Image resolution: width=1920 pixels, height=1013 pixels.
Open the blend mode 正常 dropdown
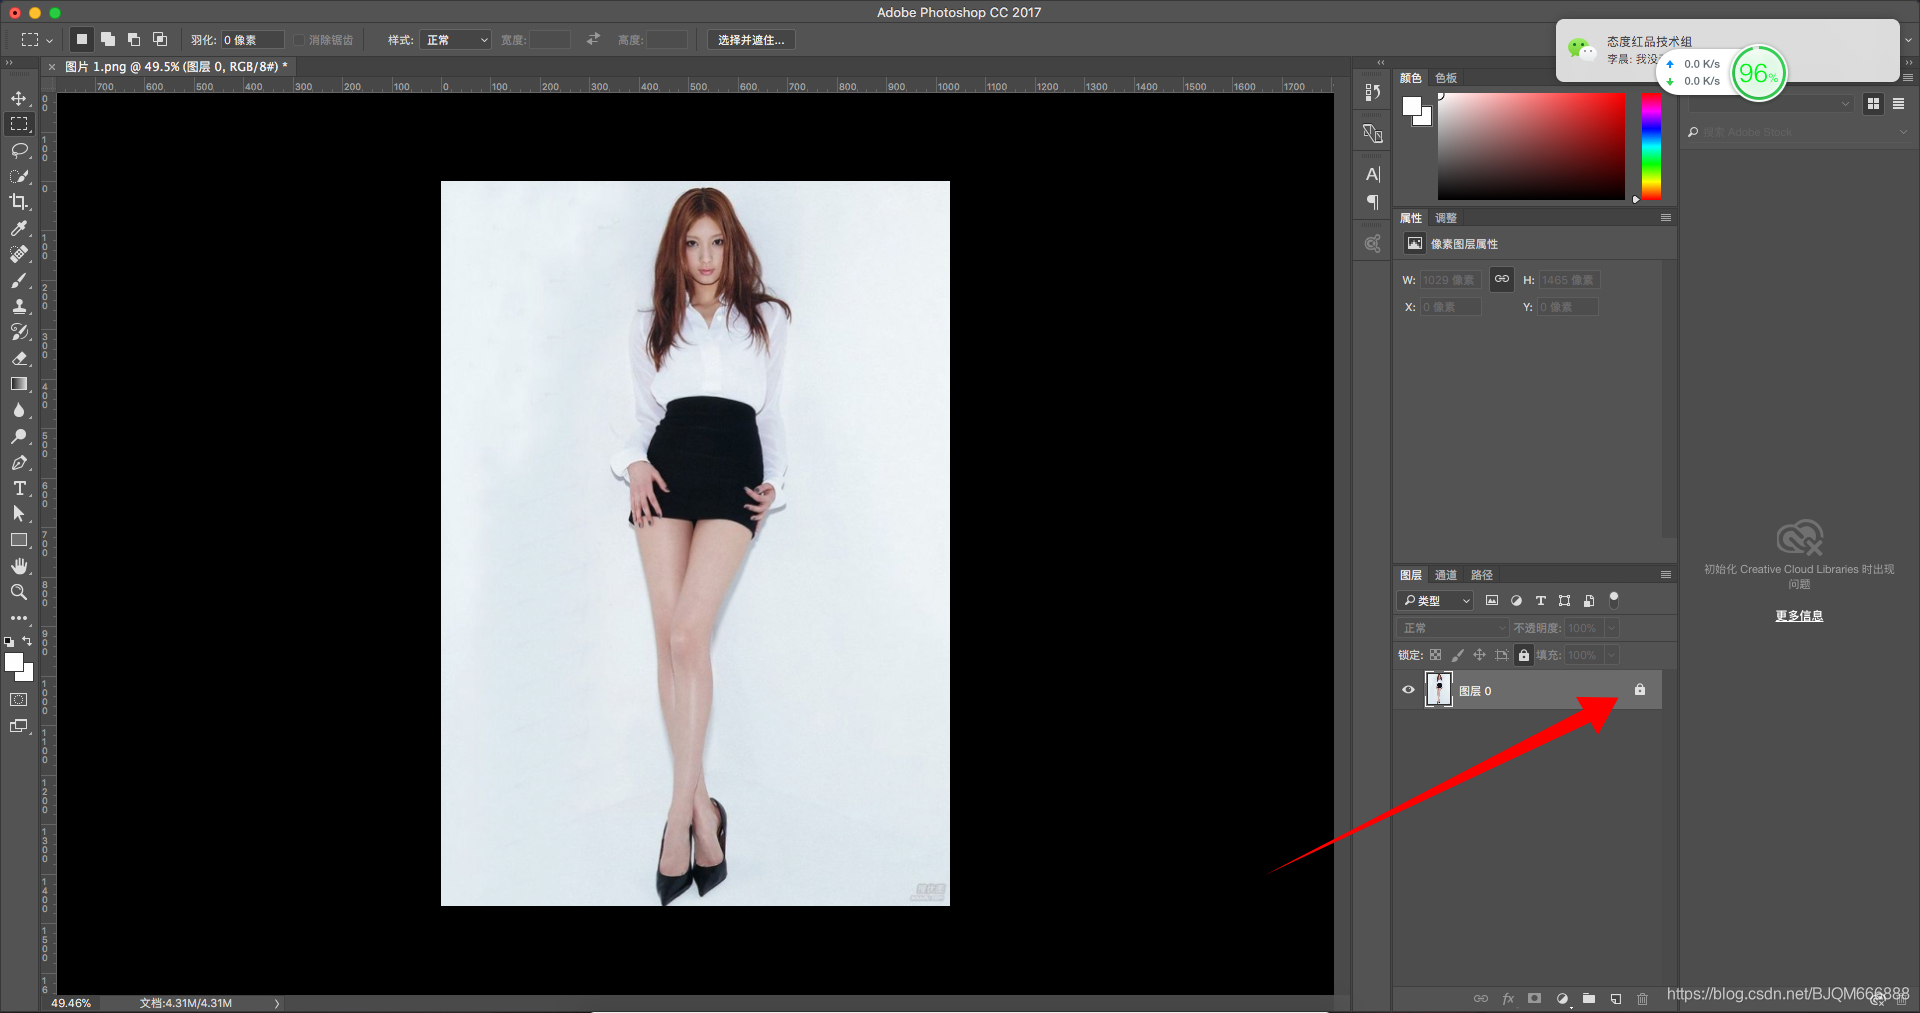pos(1452,628)
